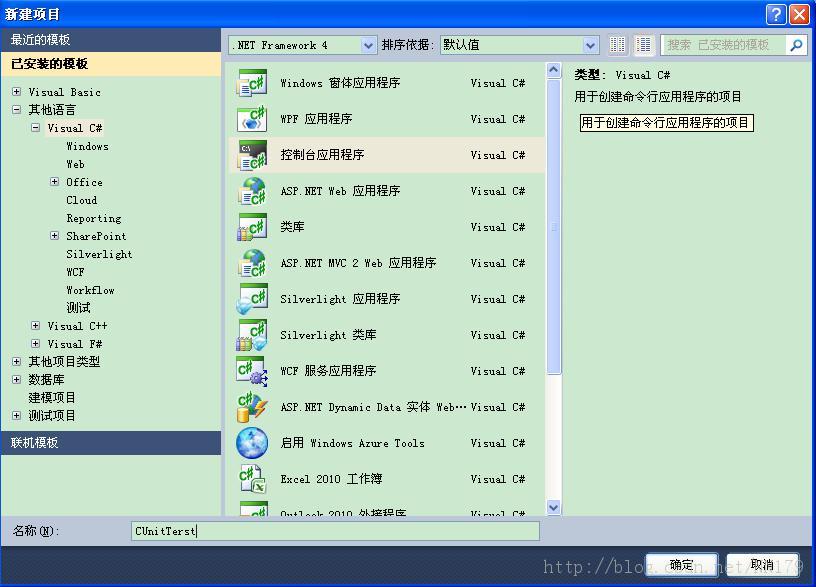Choose the WCF 服务应用程序 icon
The width and height of the screenshot is (816, 587).
click(252, 371)
